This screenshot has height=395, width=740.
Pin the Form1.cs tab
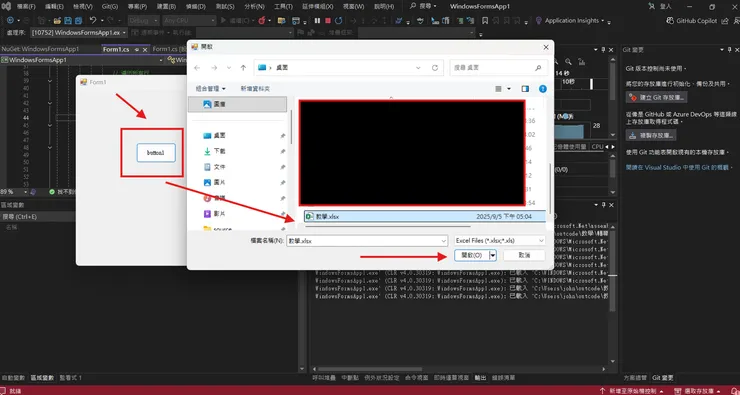coord(136,49)
